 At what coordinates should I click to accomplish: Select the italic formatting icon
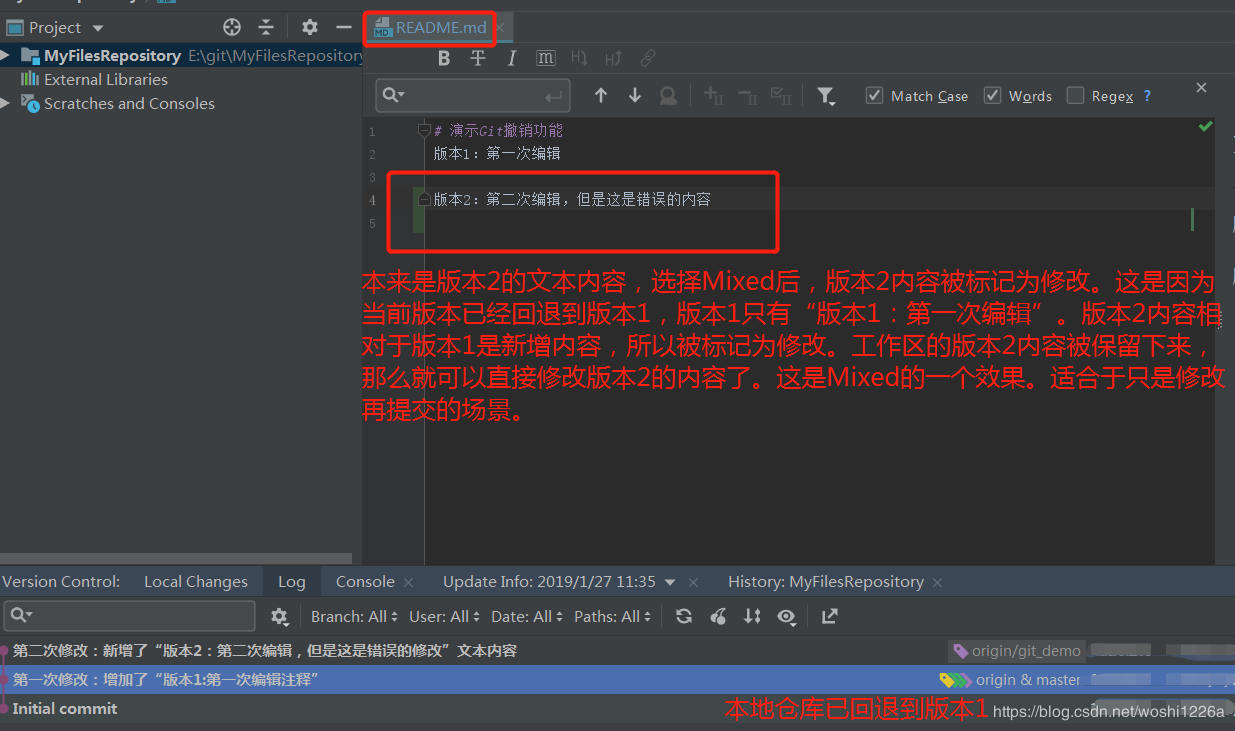click(511, 58)
